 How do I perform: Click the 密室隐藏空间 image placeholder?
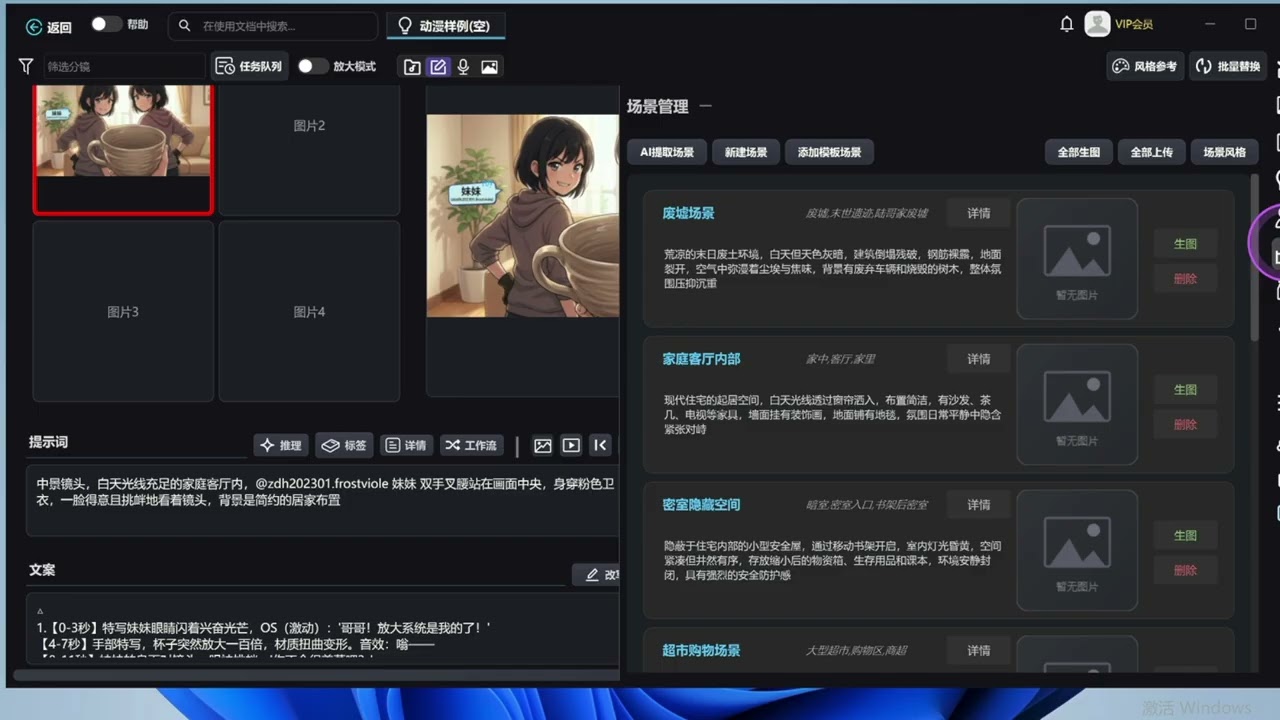[1077, 550]
